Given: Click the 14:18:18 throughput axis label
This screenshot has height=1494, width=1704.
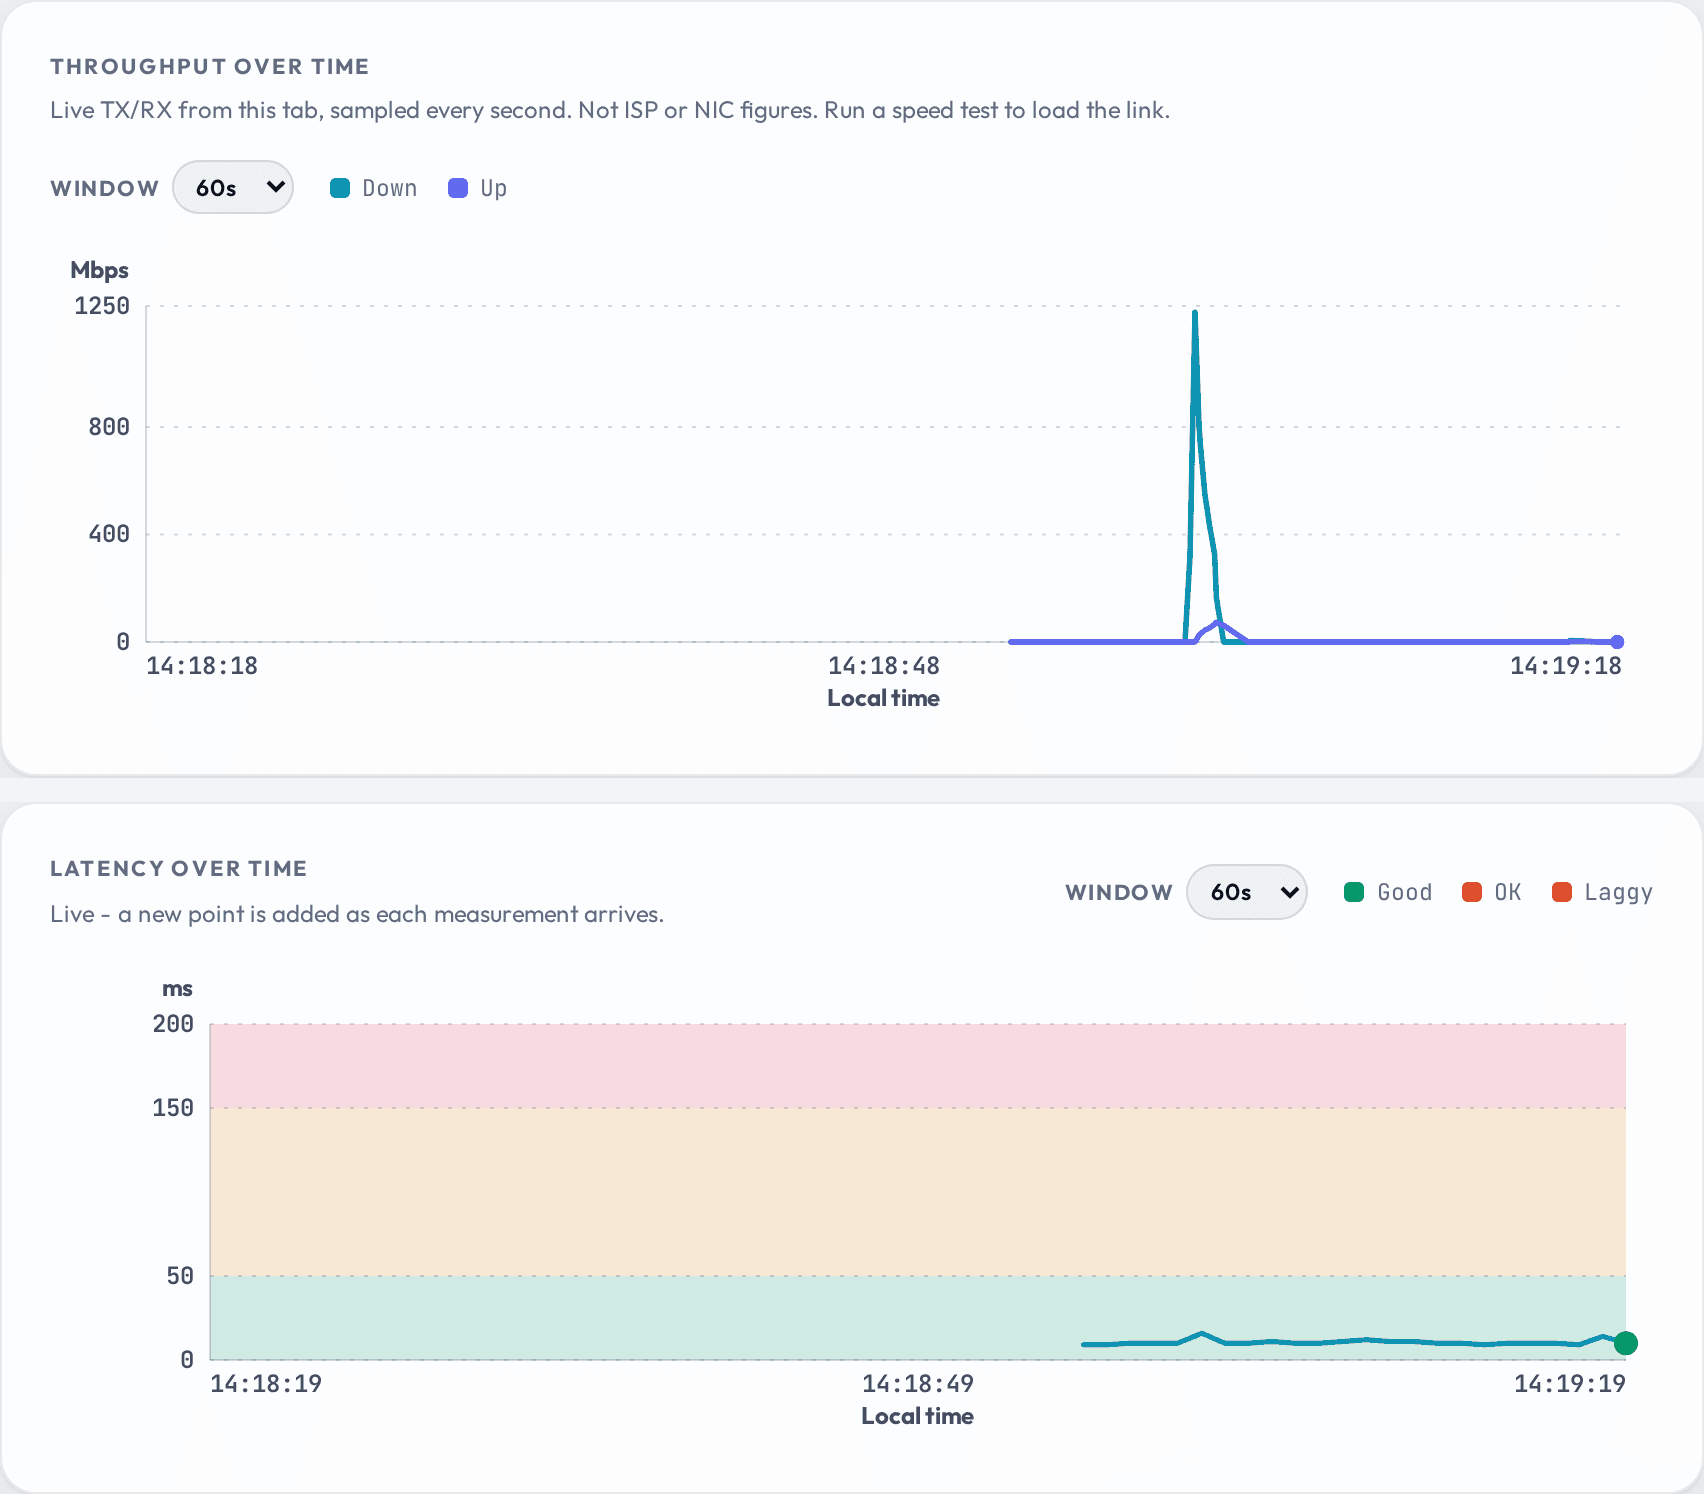Looking at the screenshot, I should [202, 666].
